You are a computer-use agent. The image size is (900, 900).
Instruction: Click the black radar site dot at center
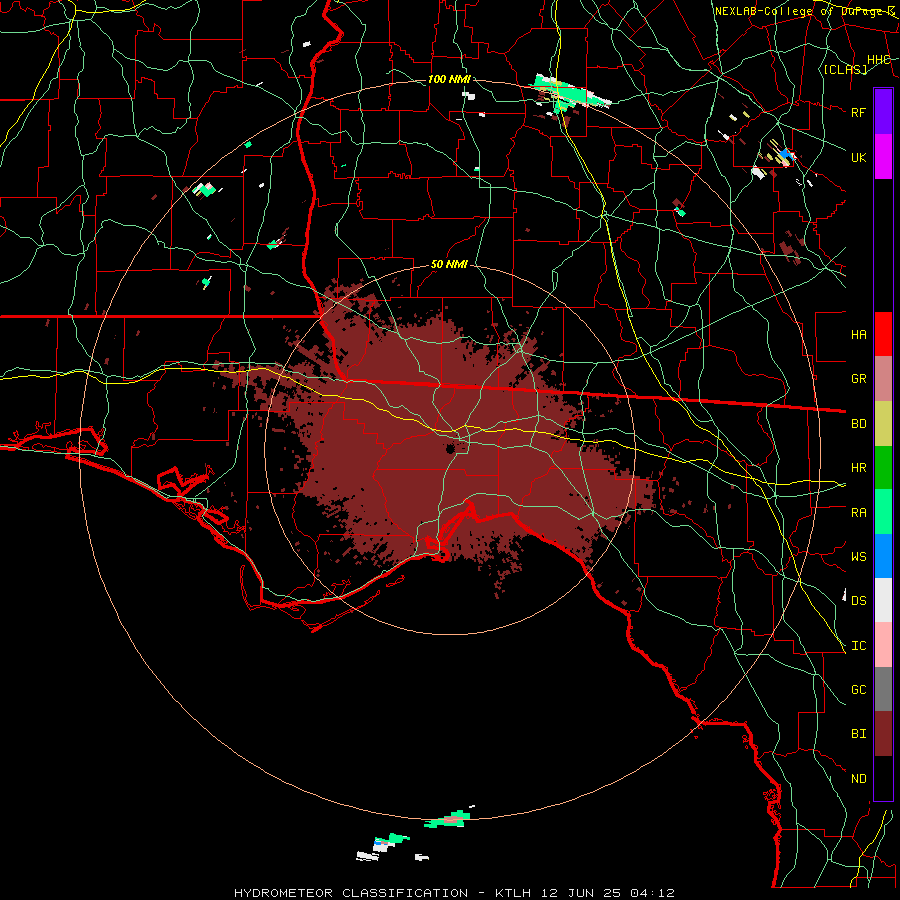[451, 448]
